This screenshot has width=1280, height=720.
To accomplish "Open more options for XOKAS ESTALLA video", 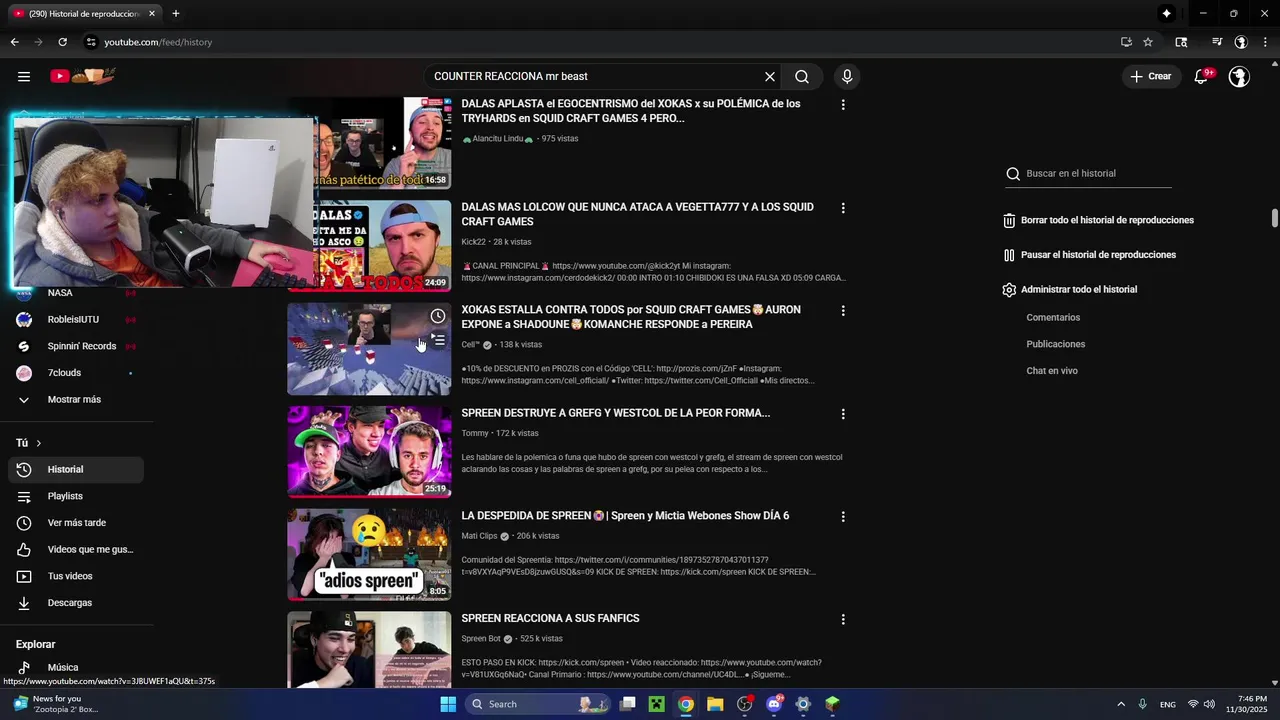I will [x=843, y=311].
